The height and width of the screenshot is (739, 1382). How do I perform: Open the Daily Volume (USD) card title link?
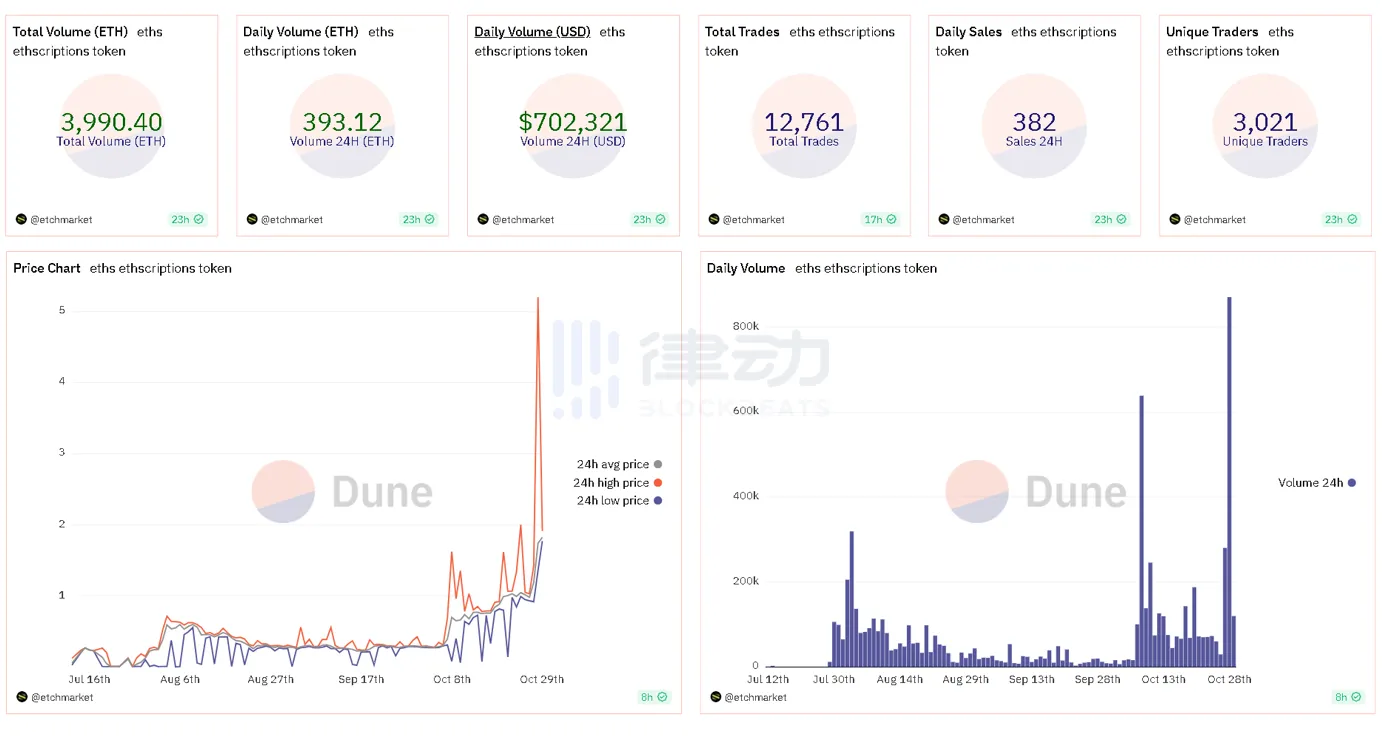point(532,32)
